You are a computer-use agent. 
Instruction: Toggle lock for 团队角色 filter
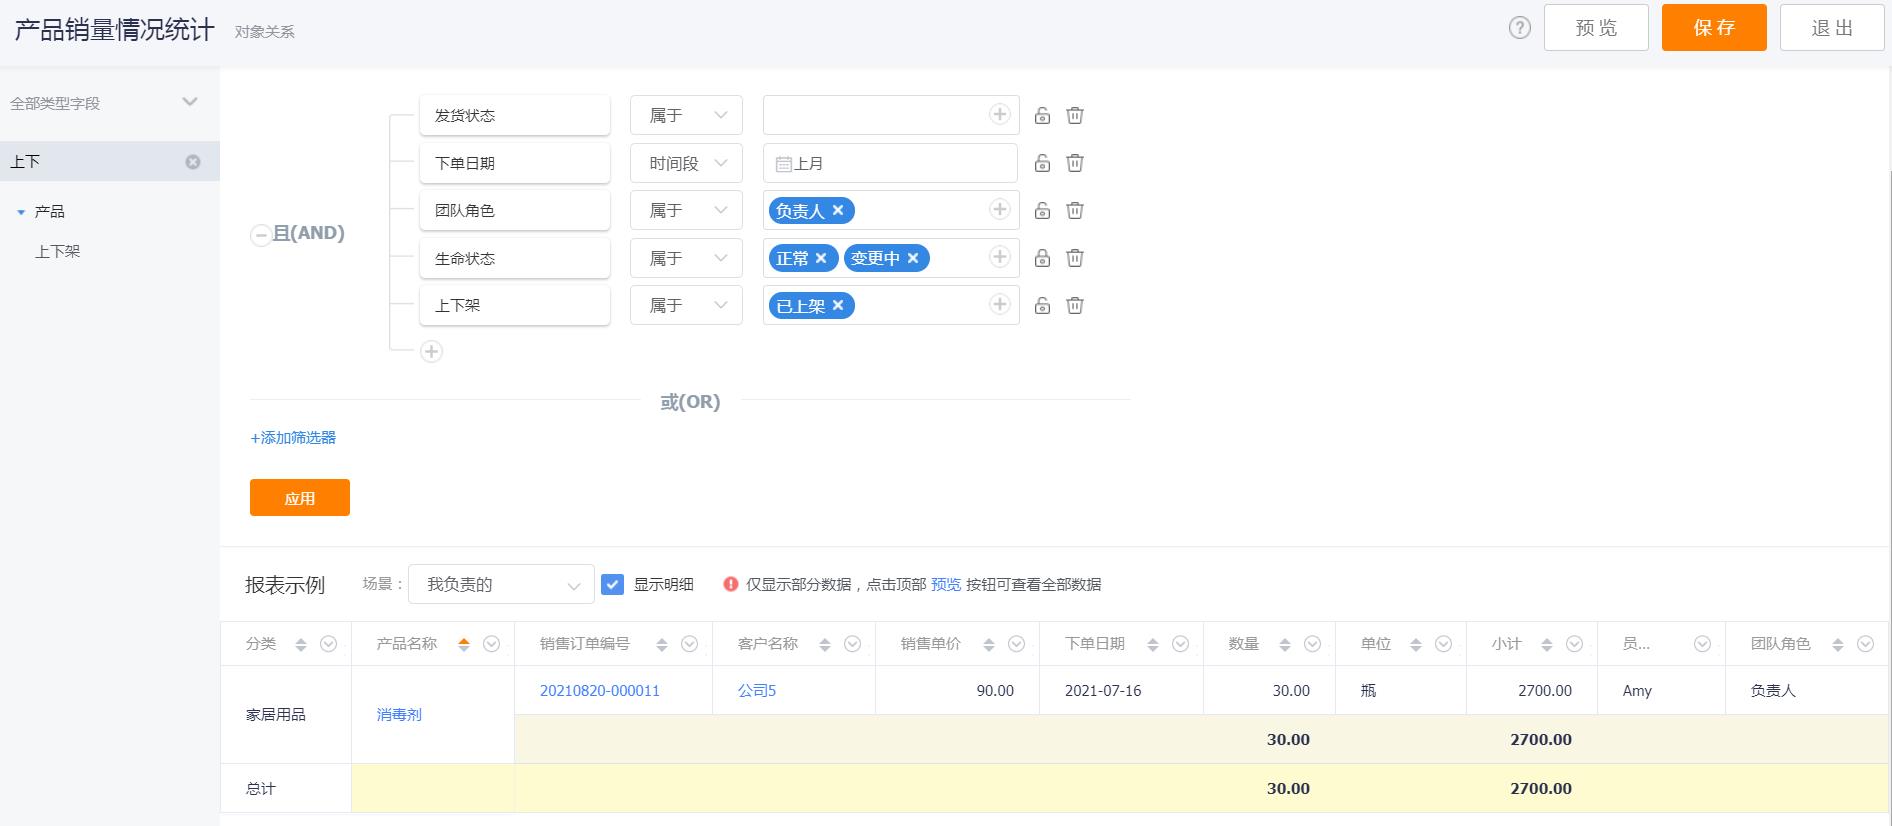[1042, 210]
